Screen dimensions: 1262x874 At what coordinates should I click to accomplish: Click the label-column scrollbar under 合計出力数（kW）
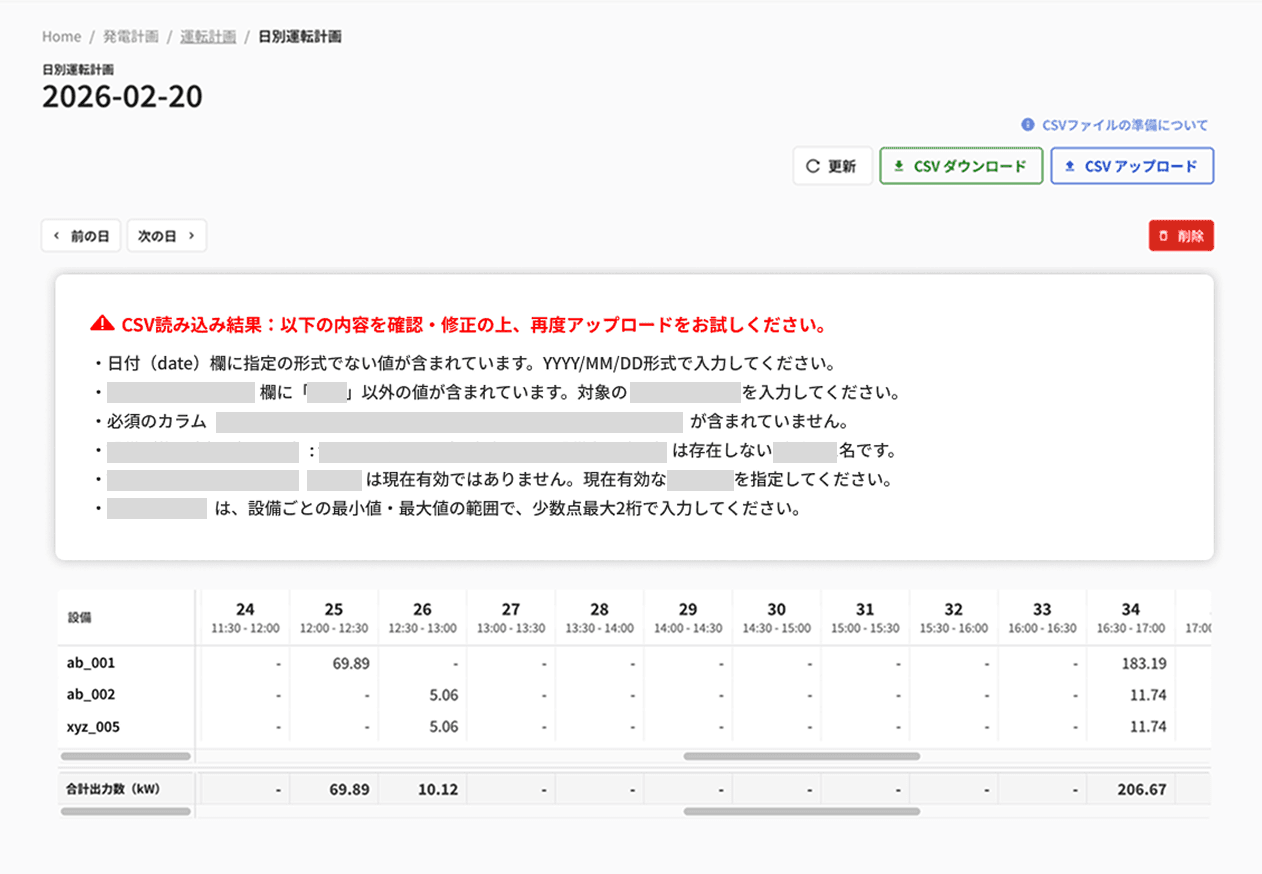pos(125,811)
